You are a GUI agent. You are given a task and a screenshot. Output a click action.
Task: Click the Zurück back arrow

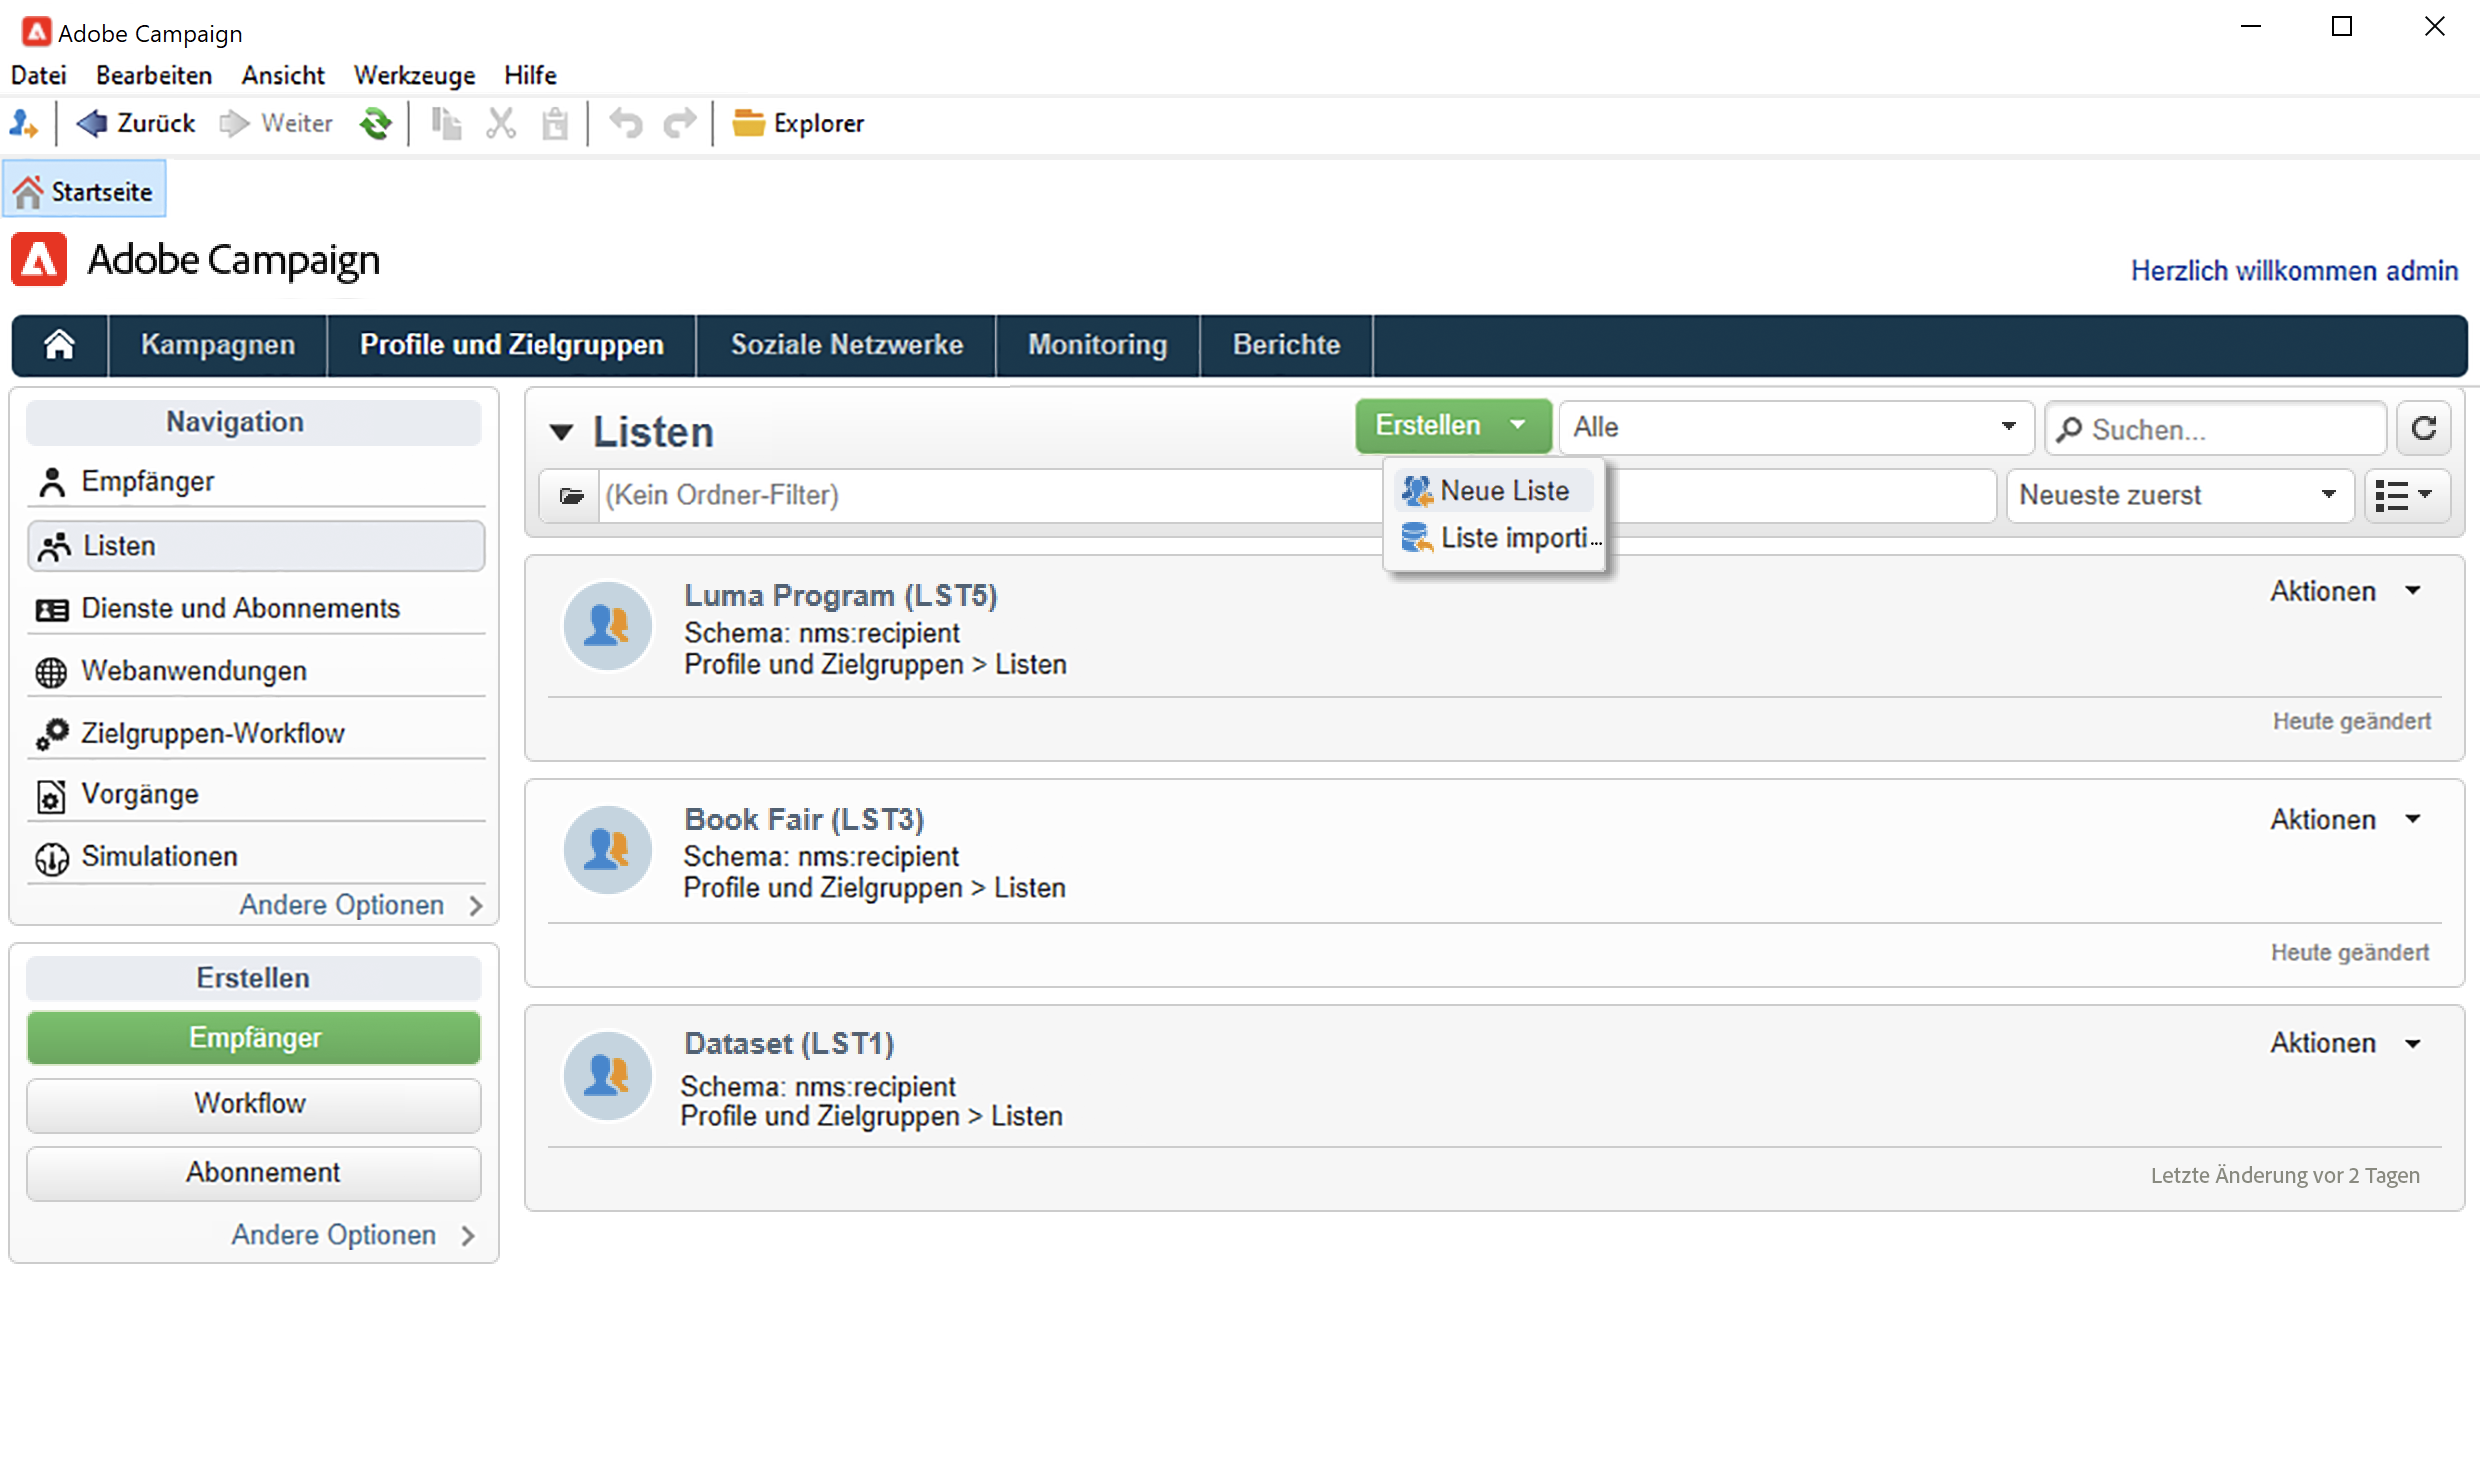click(x=92, y=123)
